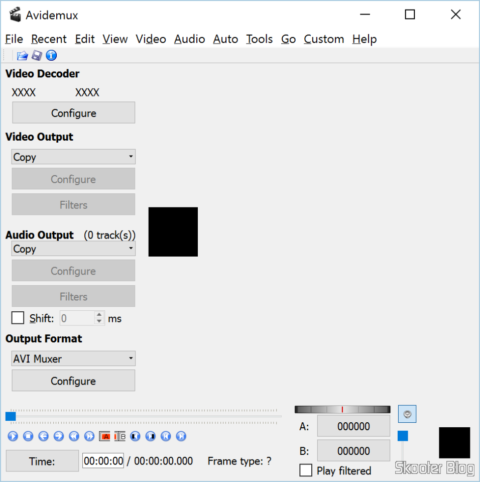
Task: Click the small black preview box bottom right
Action: coord(454,443)
